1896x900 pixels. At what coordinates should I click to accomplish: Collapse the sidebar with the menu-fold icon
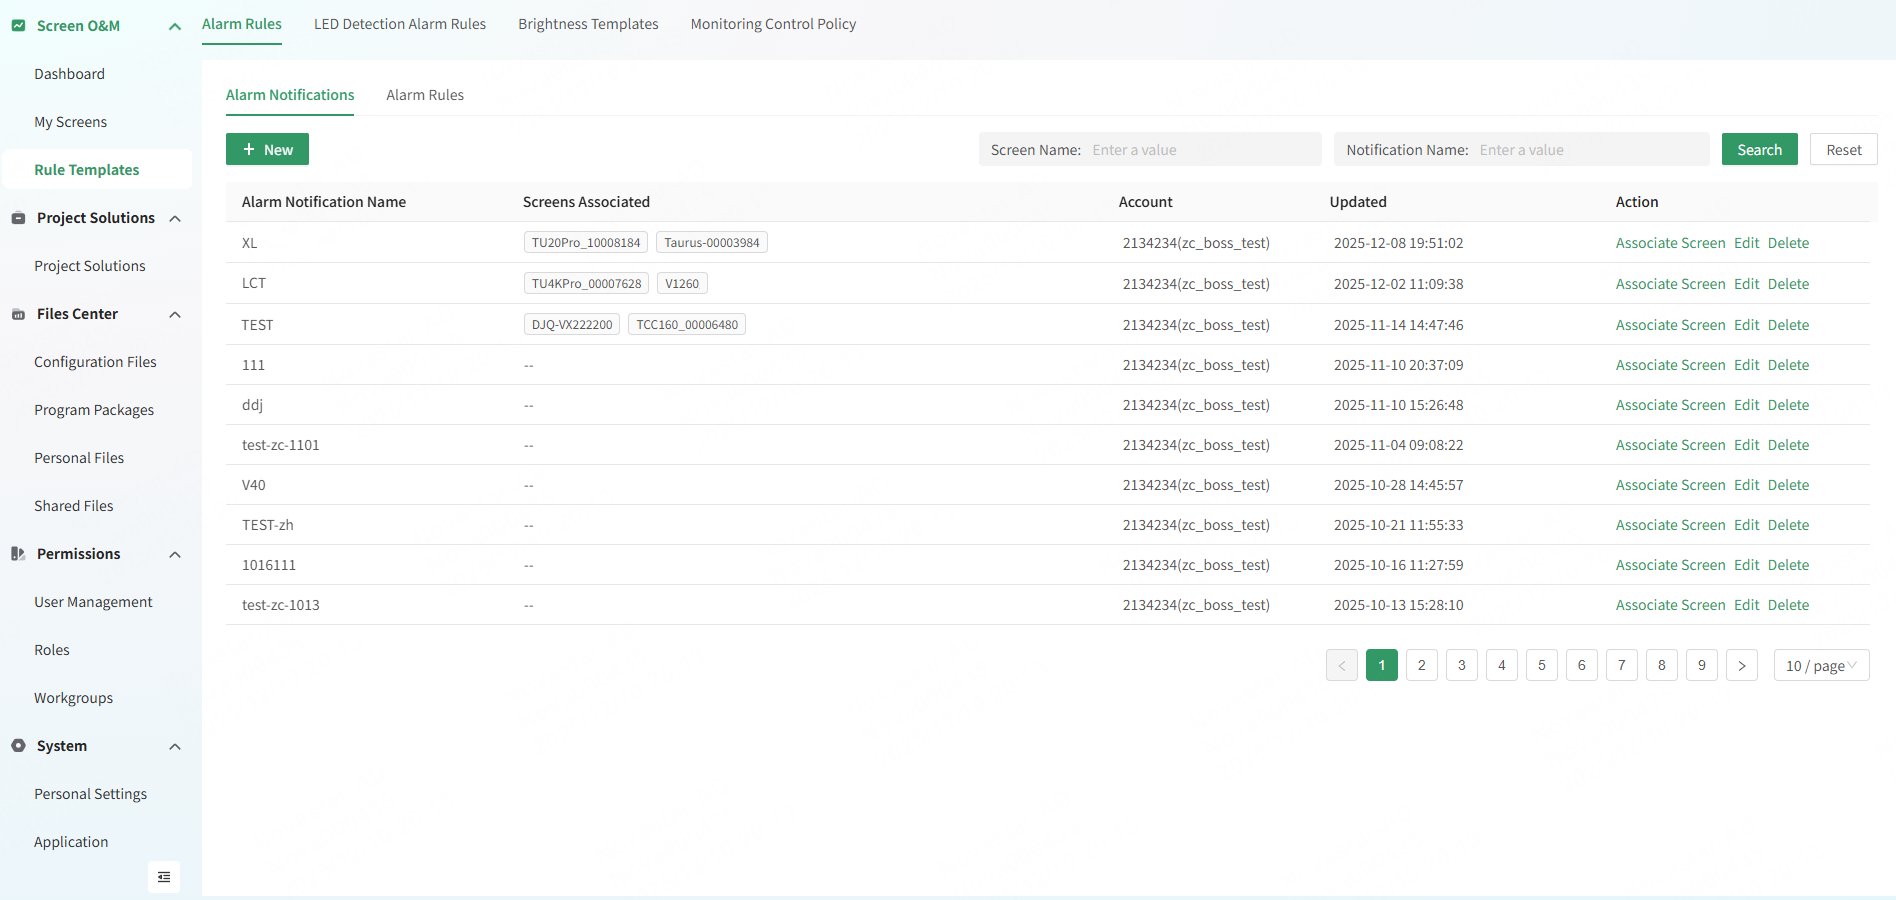tap(164, 877)
